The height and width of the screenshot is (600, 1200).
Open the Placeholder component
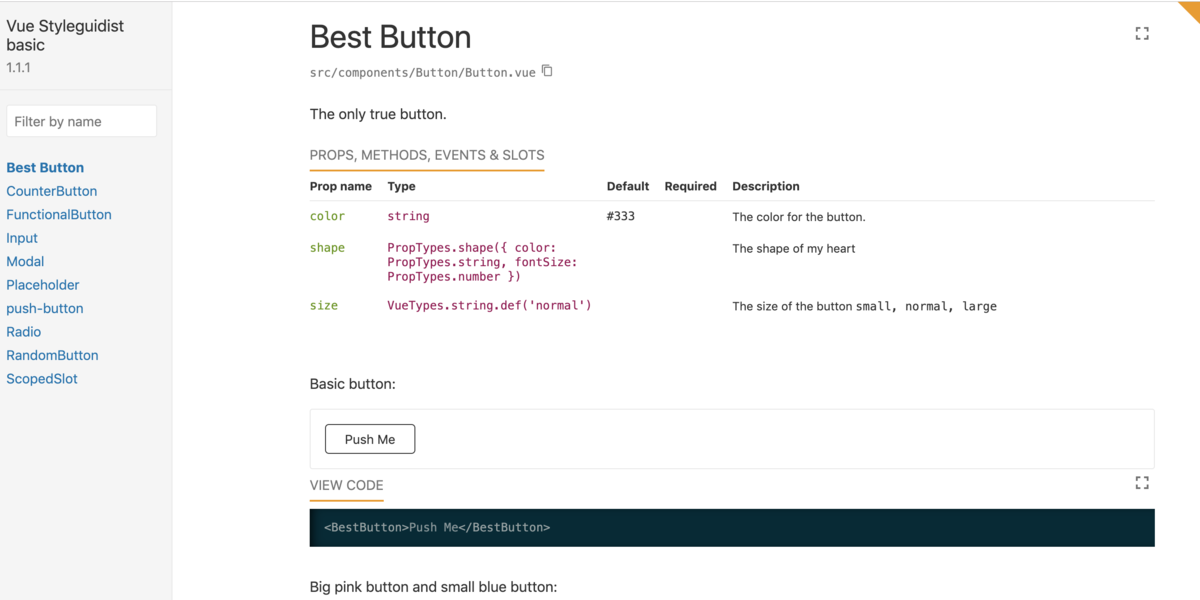pyautogui.click(x=43, y=285)
